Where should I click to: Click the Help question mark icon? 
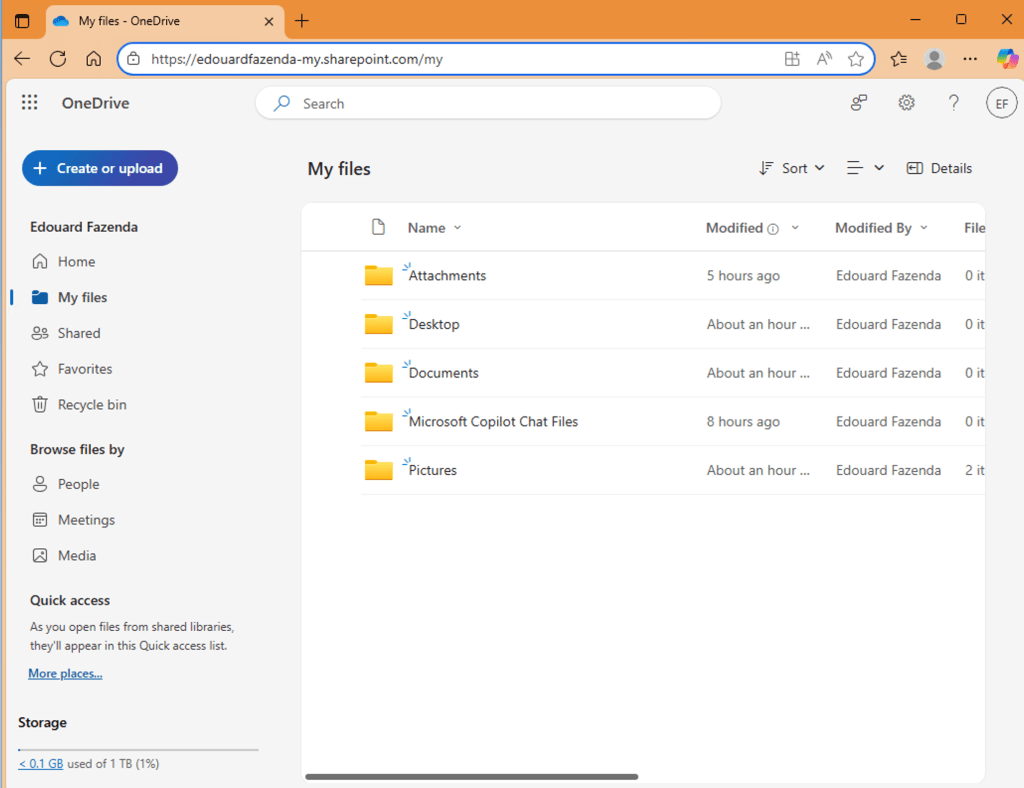(x=953, y=103)
